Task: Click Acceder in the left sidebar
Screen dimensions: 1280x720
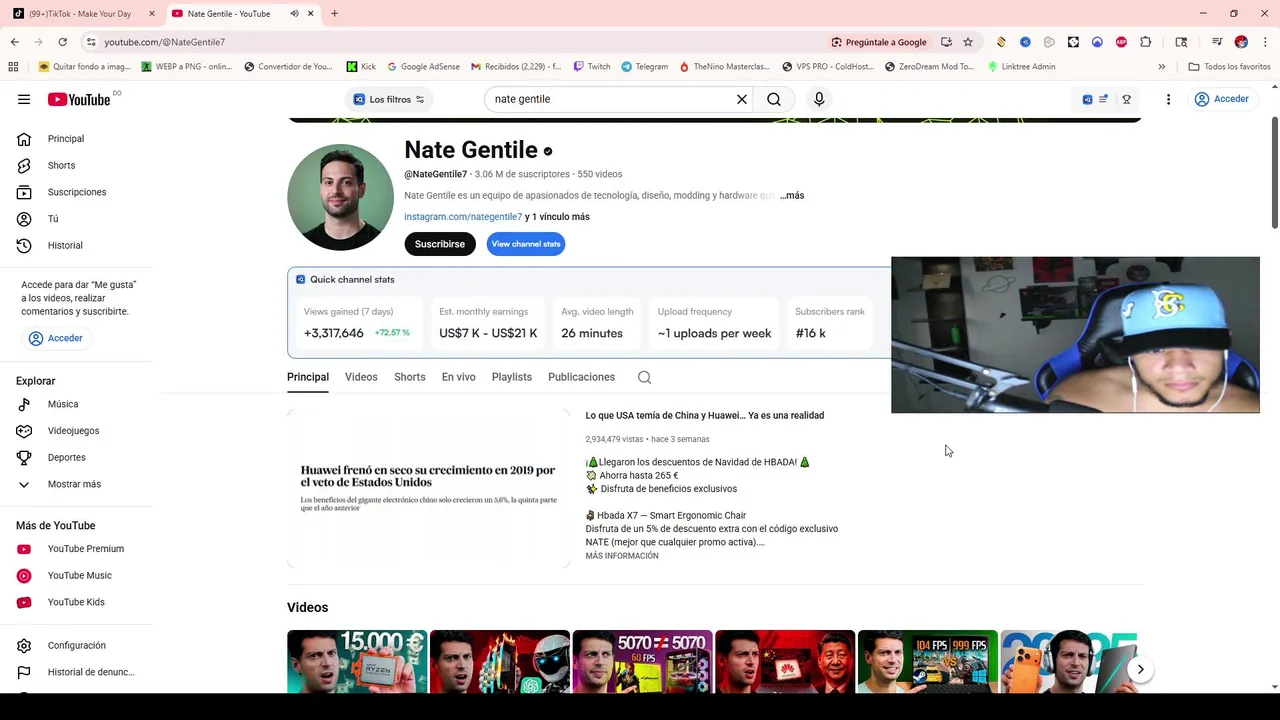Action: click(x=56, y=338)
